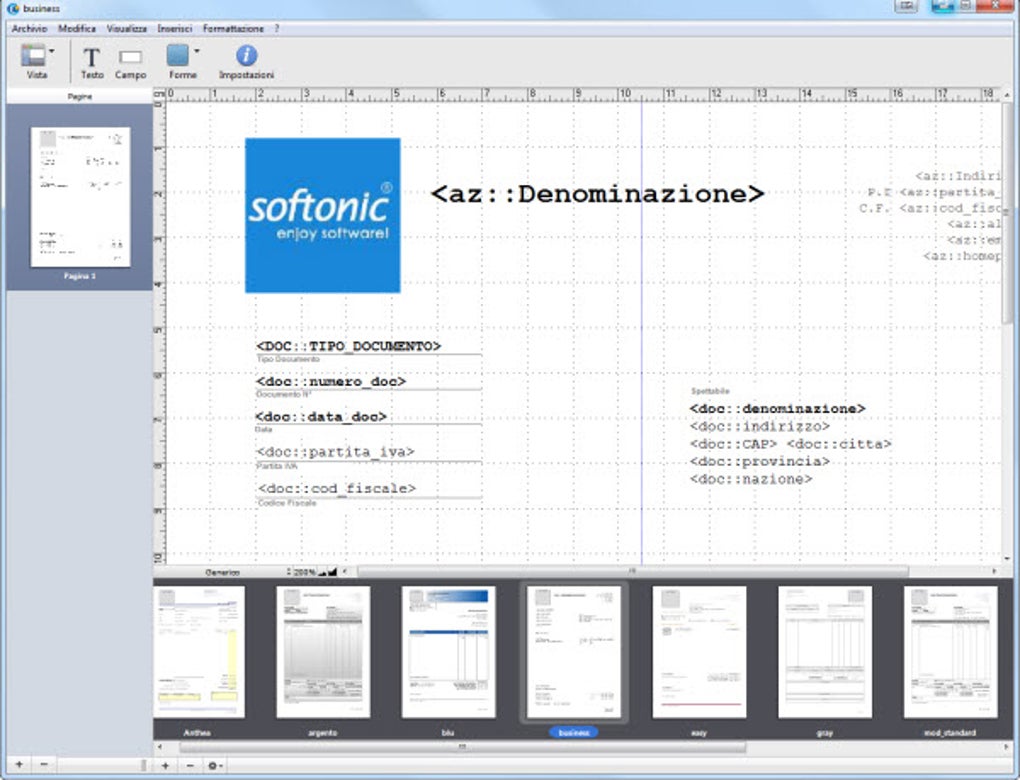
Task: Select the Testo text tool
Action: point(91,59)
